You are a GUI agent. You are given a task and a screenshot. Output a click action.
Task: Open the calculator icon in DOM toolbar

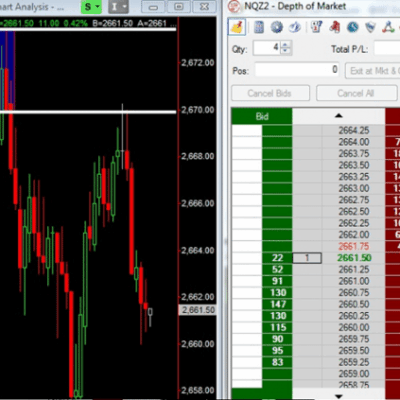[x=259, y=27]
